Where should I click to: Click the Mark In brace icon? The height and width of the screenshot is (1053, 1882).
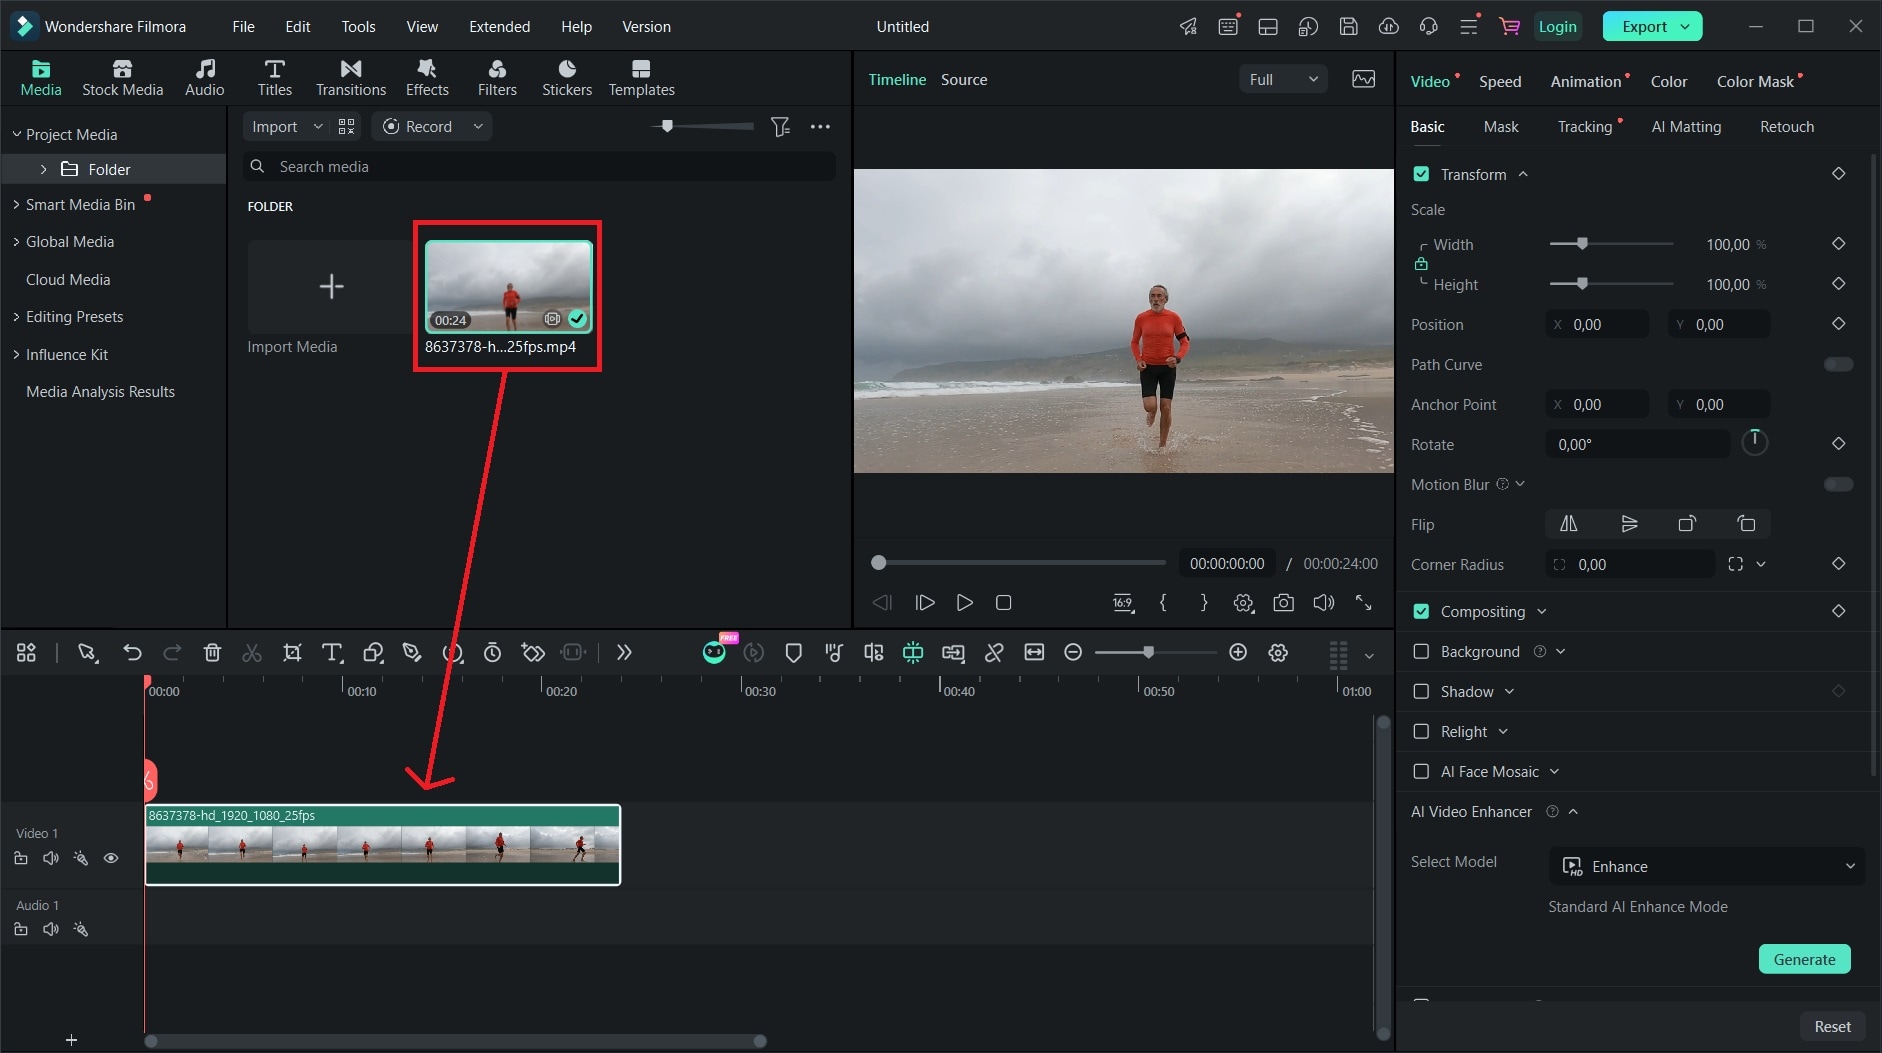pos(1163,602)
